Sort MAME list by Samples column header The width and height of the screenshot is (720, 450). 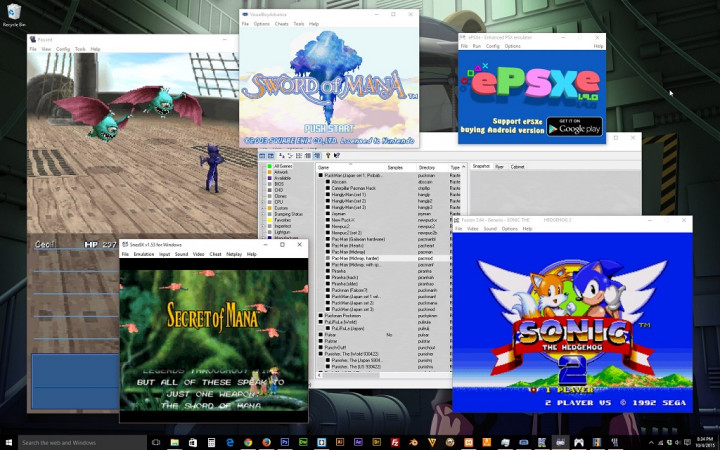[400, 168]
